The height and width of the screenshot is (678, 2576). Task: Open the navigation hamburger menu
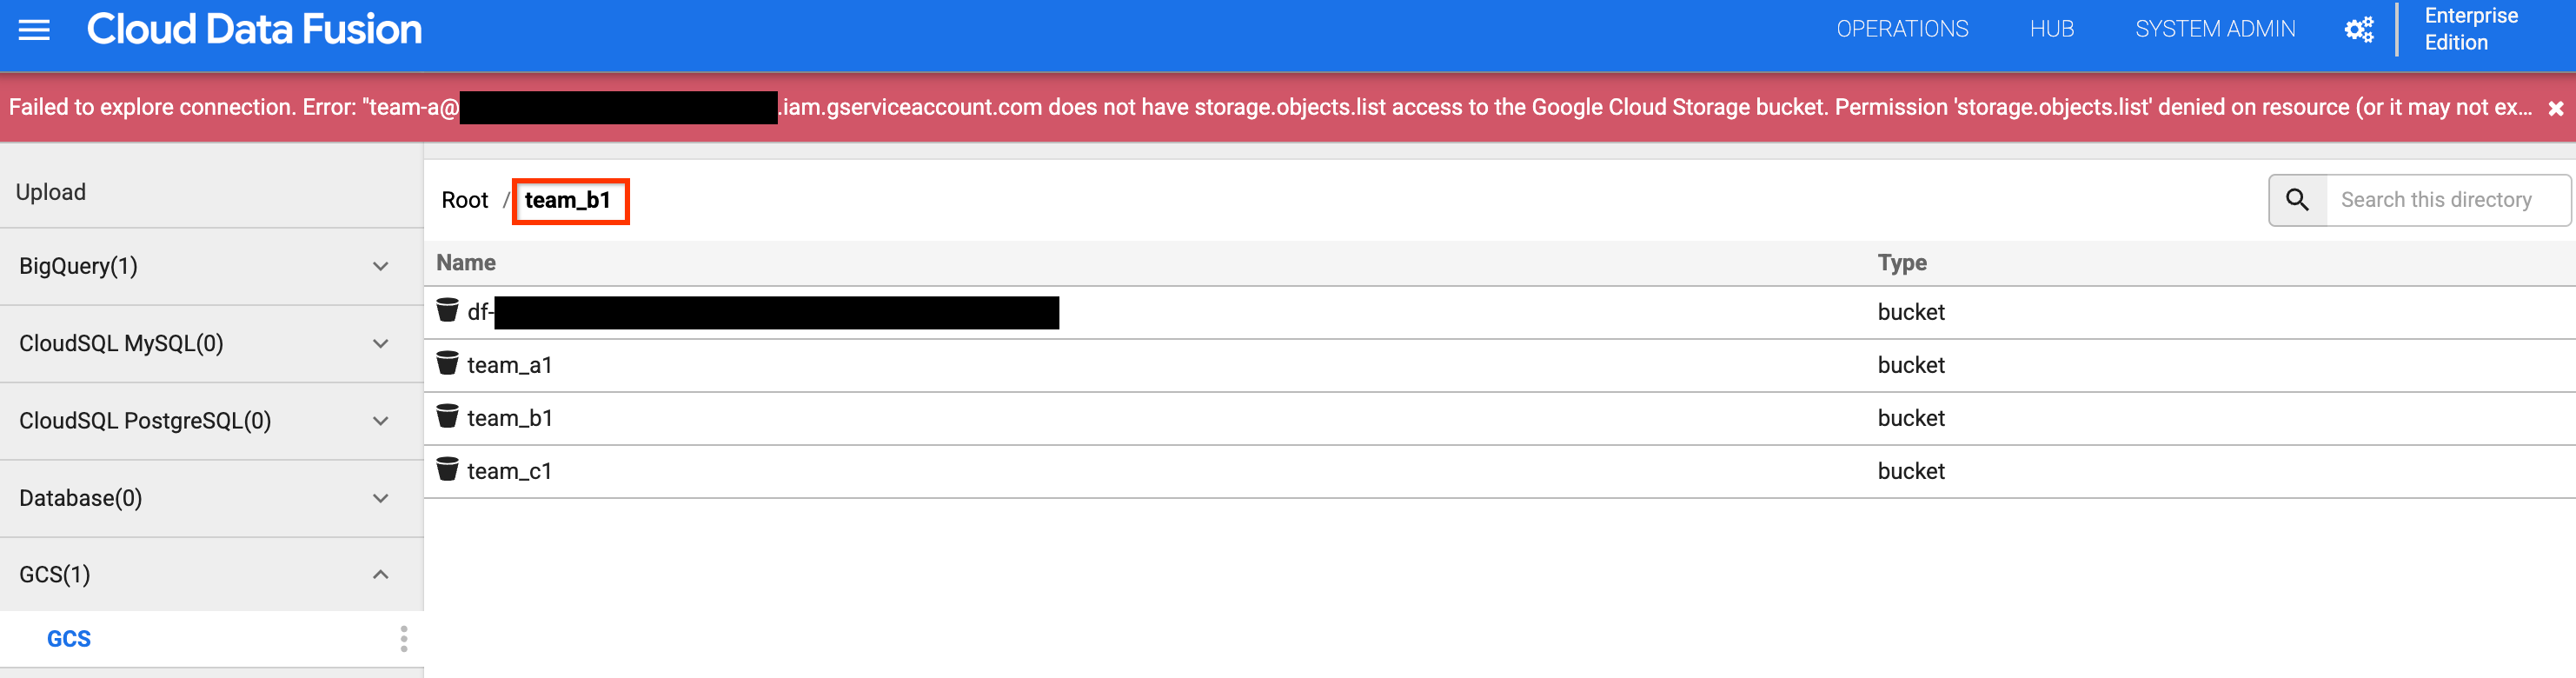point(36,29)
